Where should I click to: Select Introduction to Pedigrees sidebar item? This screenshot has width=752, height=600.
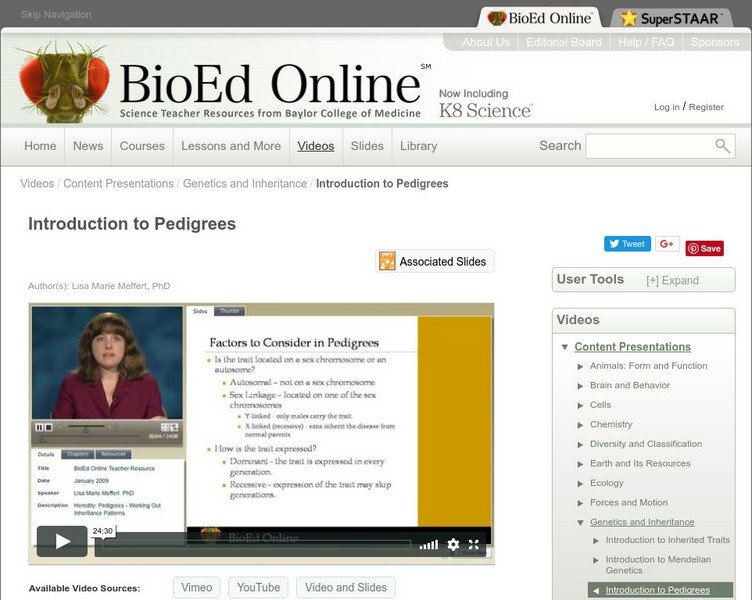point(658,590)
